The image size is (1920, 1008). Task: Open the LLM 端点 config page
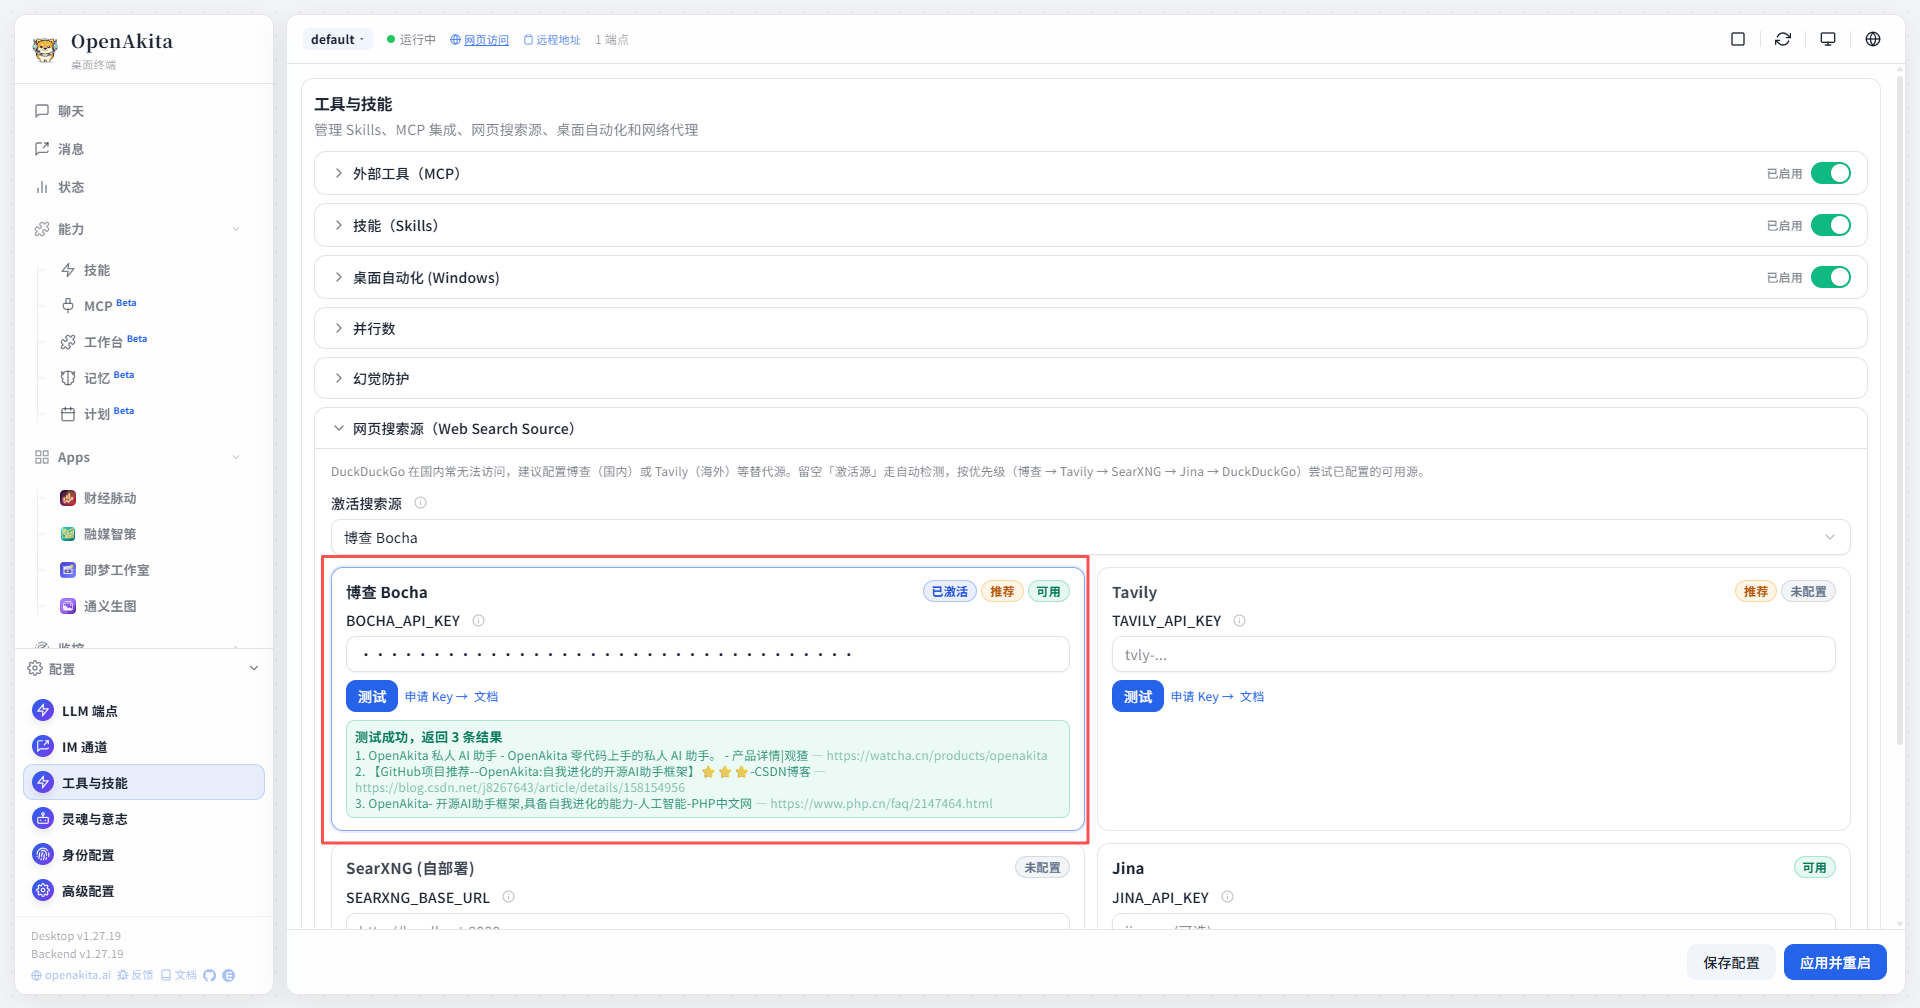pyautogui.click(x=144, y=710)
